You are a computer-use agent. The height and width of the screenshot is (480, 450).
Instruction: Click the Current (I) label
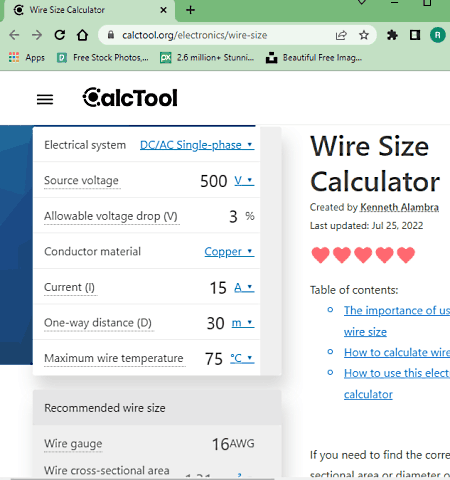coord(69,287)
